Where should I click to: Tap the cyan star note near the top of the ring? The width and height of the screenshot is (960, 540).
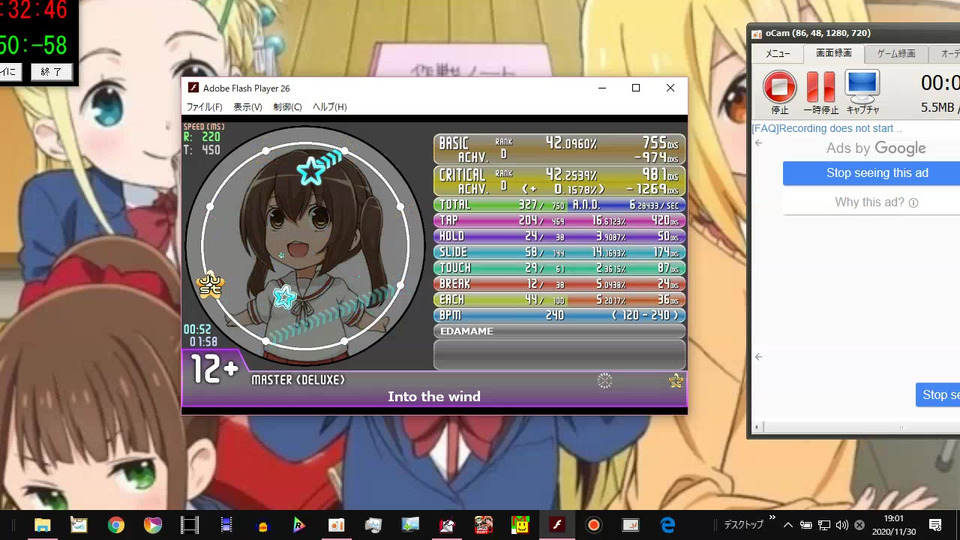tap(311, 171)
